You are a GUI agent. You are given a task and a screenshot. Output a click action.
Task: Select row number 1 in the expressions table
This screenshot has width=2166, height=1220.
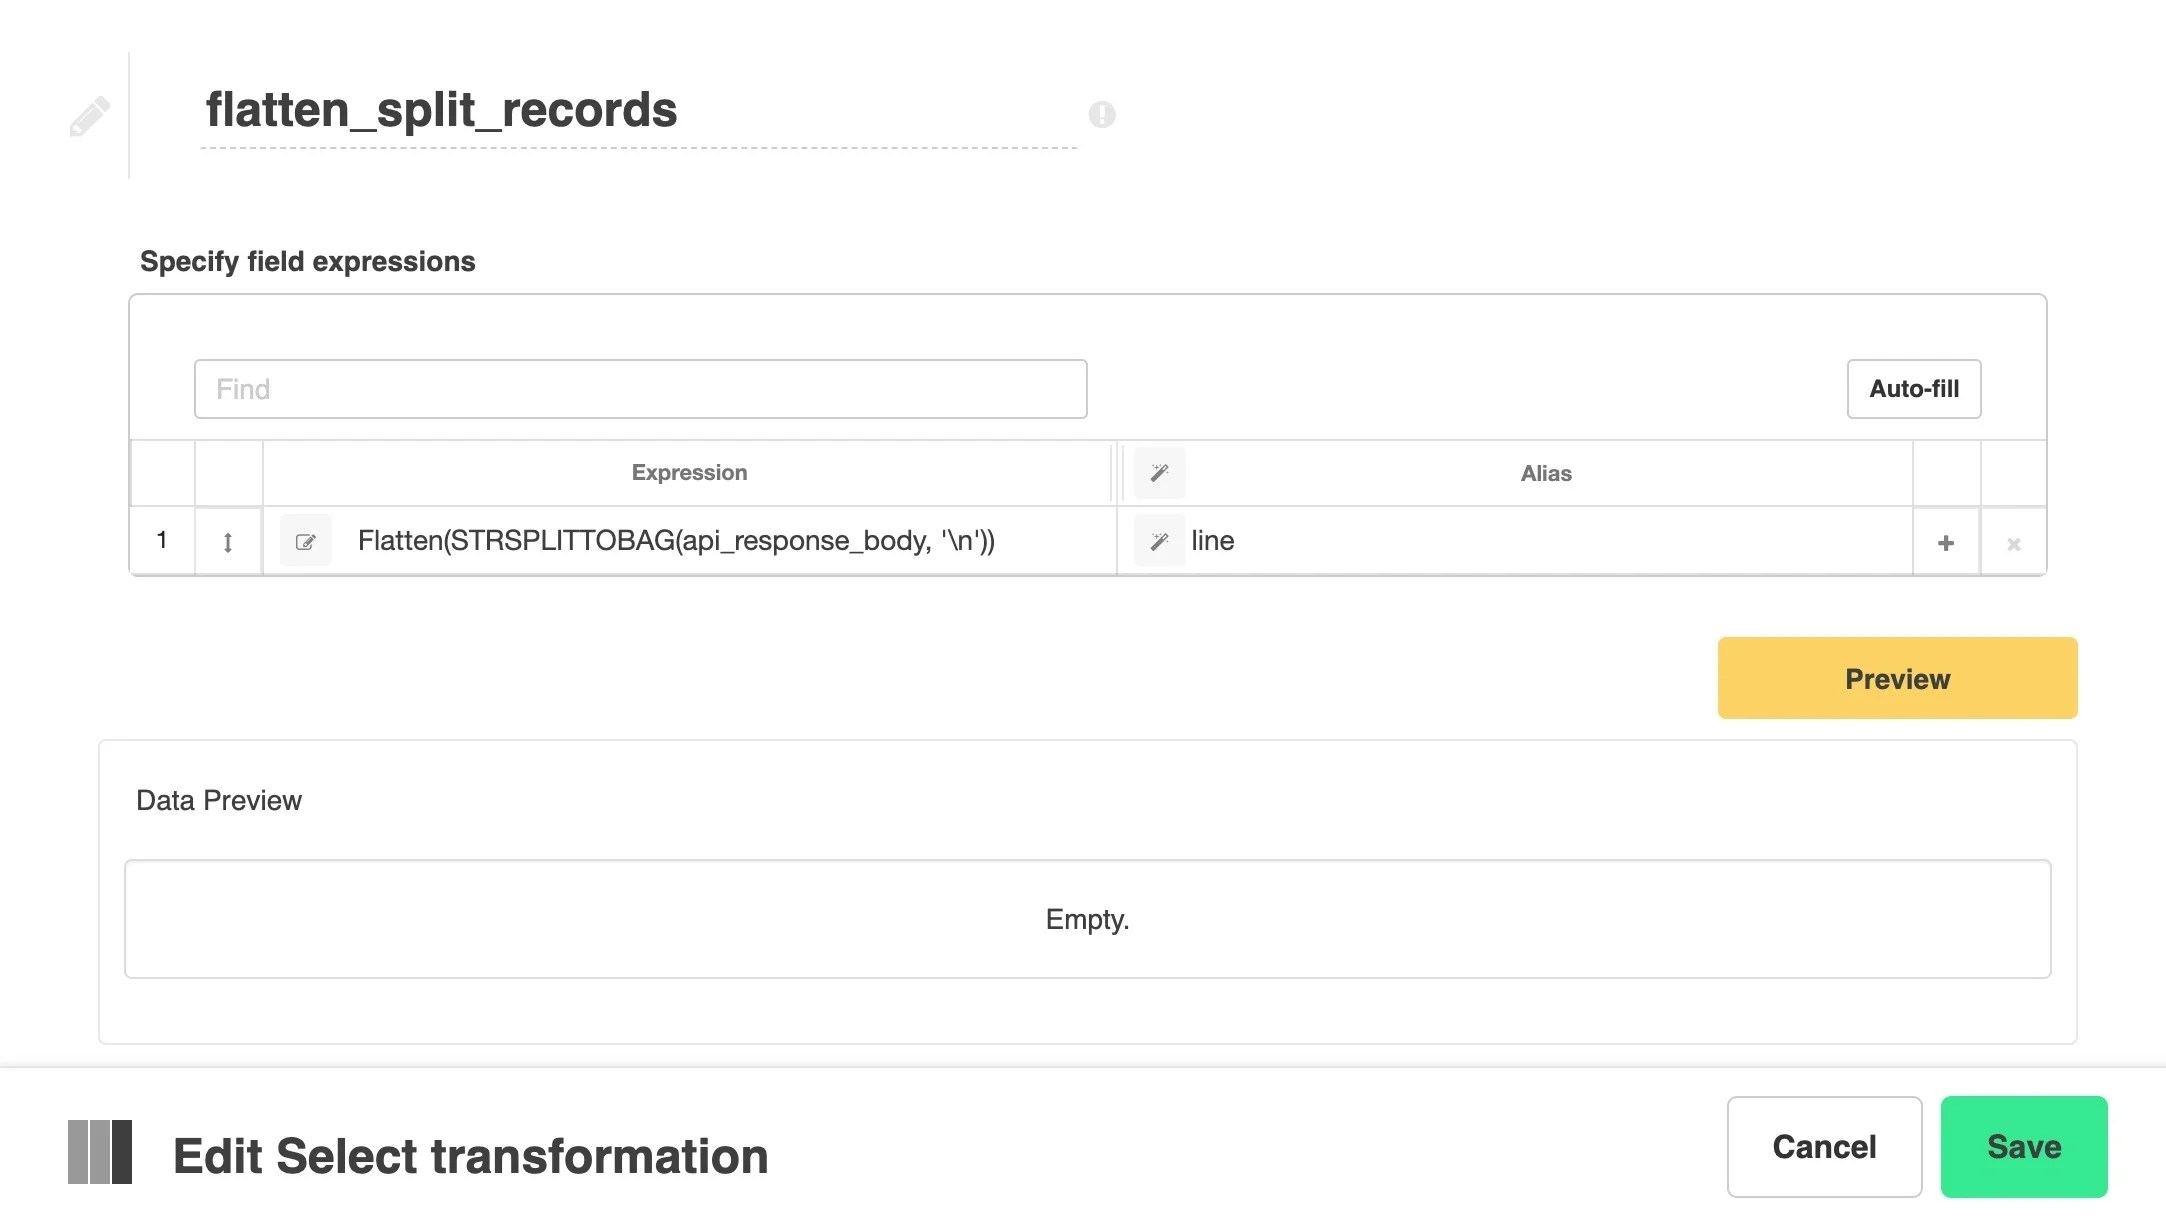tap(161, 541)
